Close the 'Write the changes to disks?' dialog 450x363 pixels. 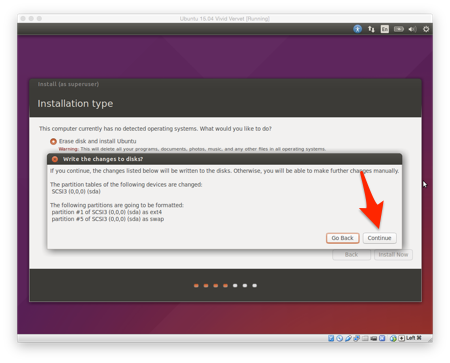click(x=55, y=159)
